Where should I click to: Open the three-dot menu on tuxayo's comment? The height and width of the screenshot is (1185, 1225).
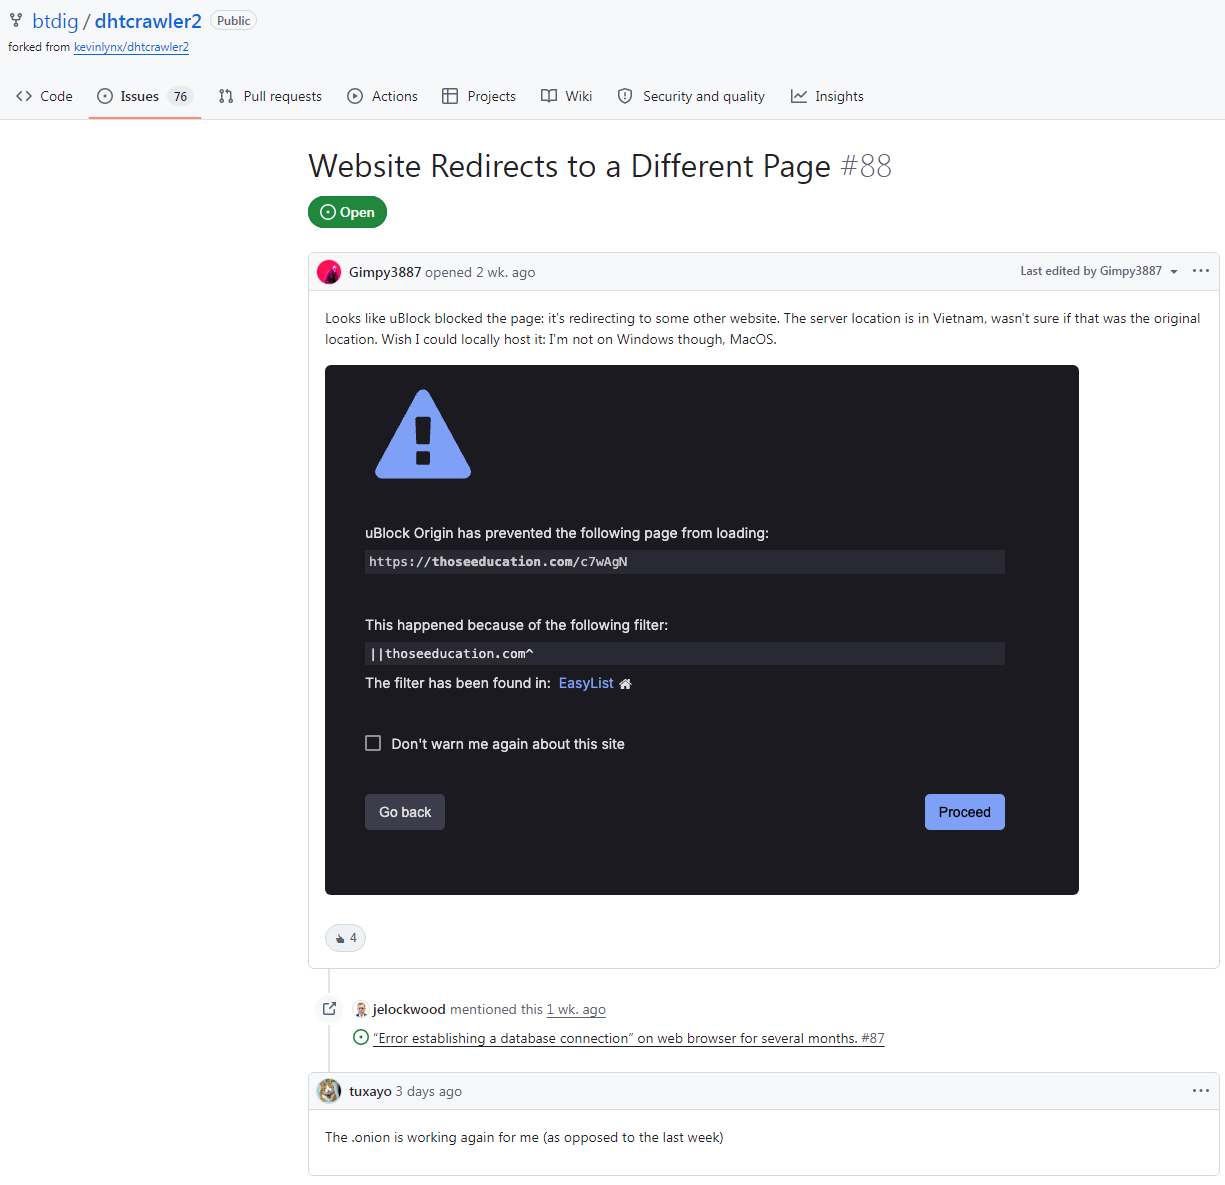click(1201, 1091)
